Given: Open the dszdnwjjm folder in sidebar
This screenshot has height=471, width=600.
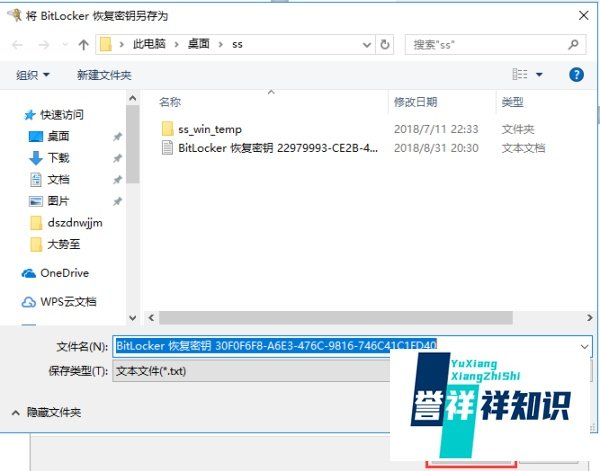Looking at the screenshot, I should click(75, 223).
